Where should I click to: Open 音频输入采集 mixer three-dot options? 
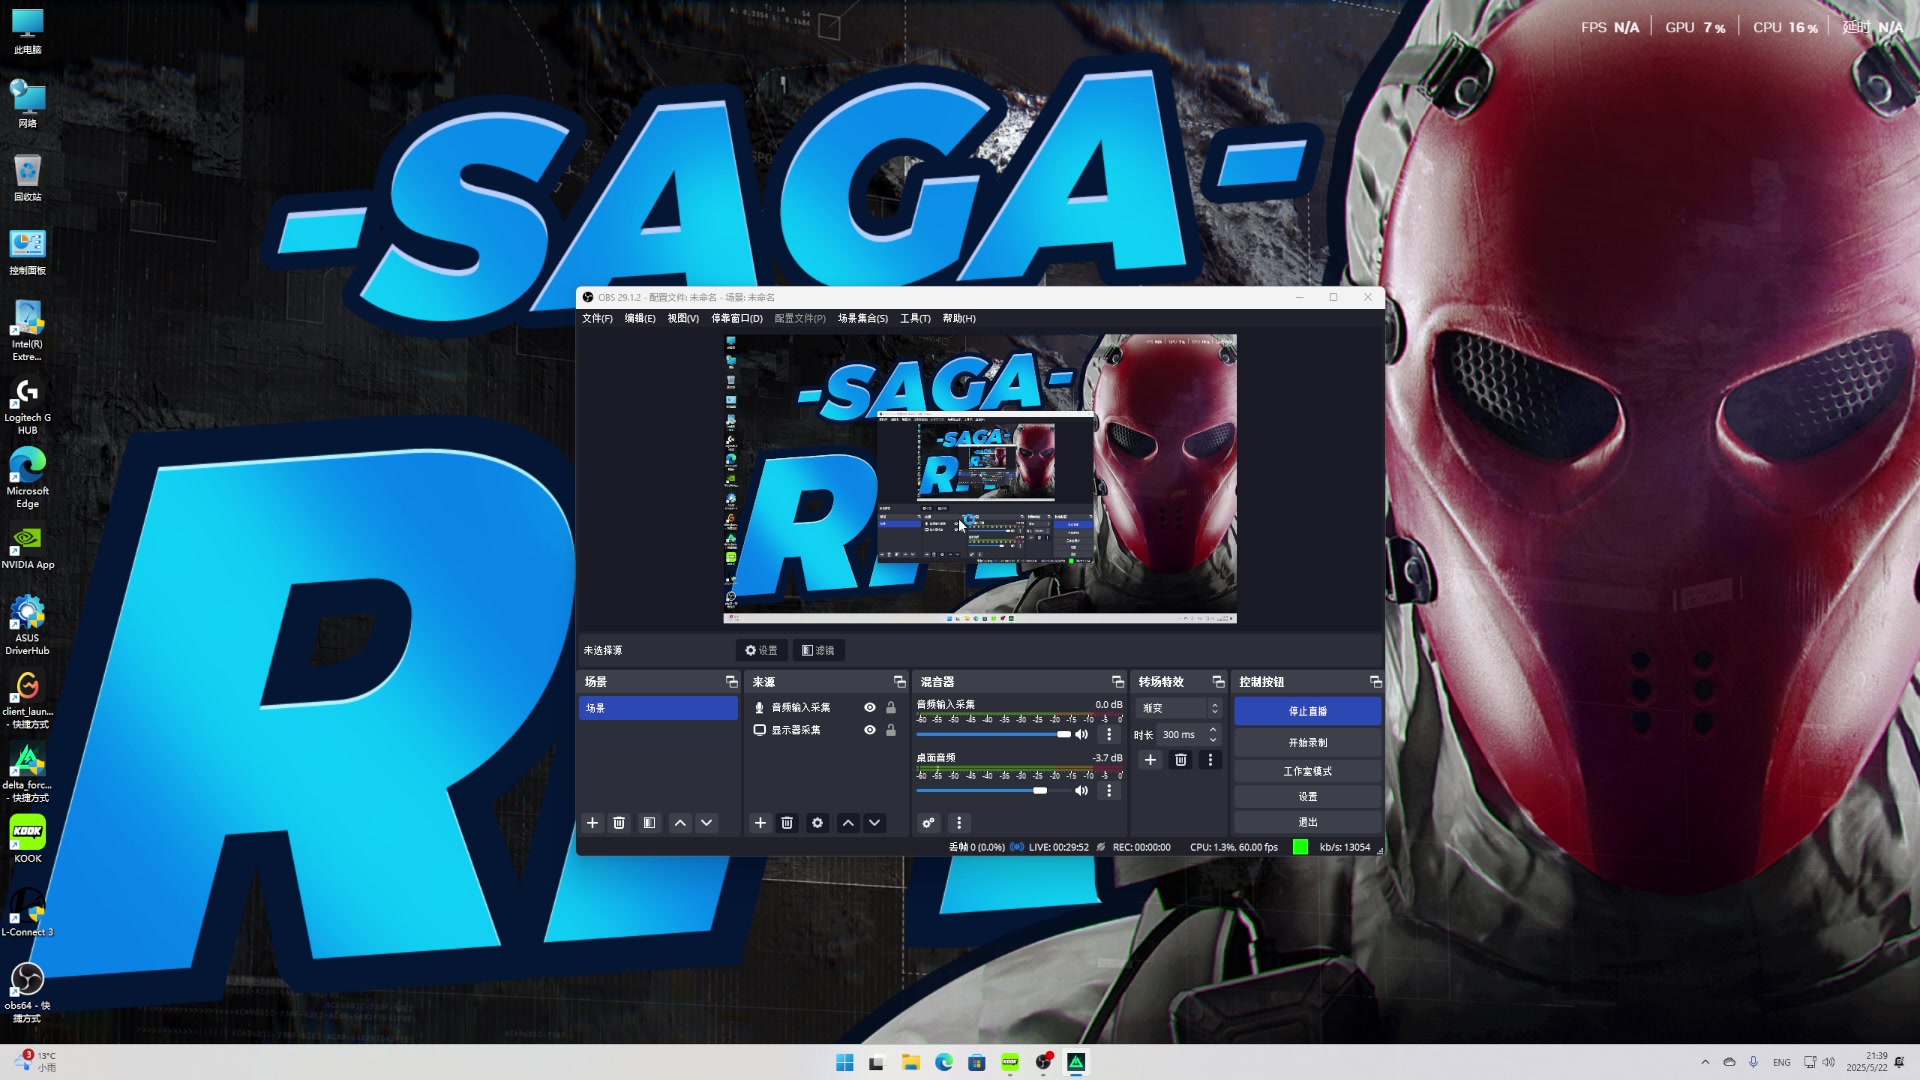1109,734
